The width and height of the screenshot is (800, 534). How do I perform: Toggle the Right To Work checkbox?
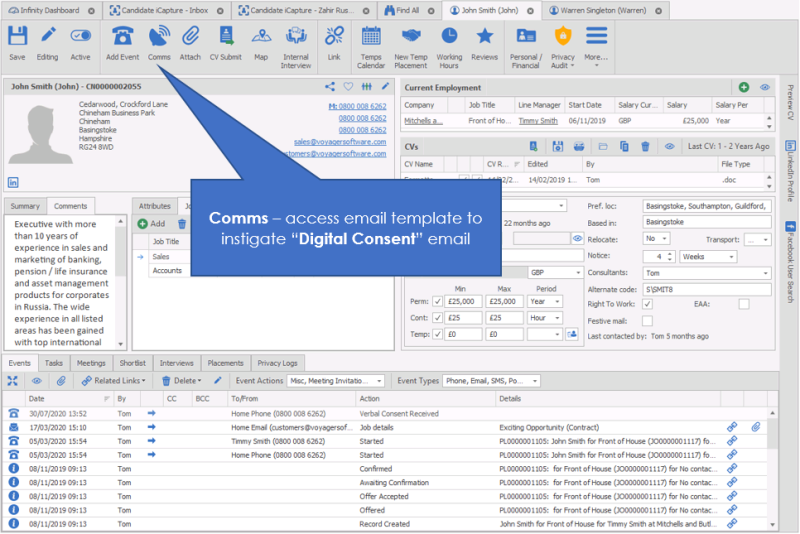648,304
